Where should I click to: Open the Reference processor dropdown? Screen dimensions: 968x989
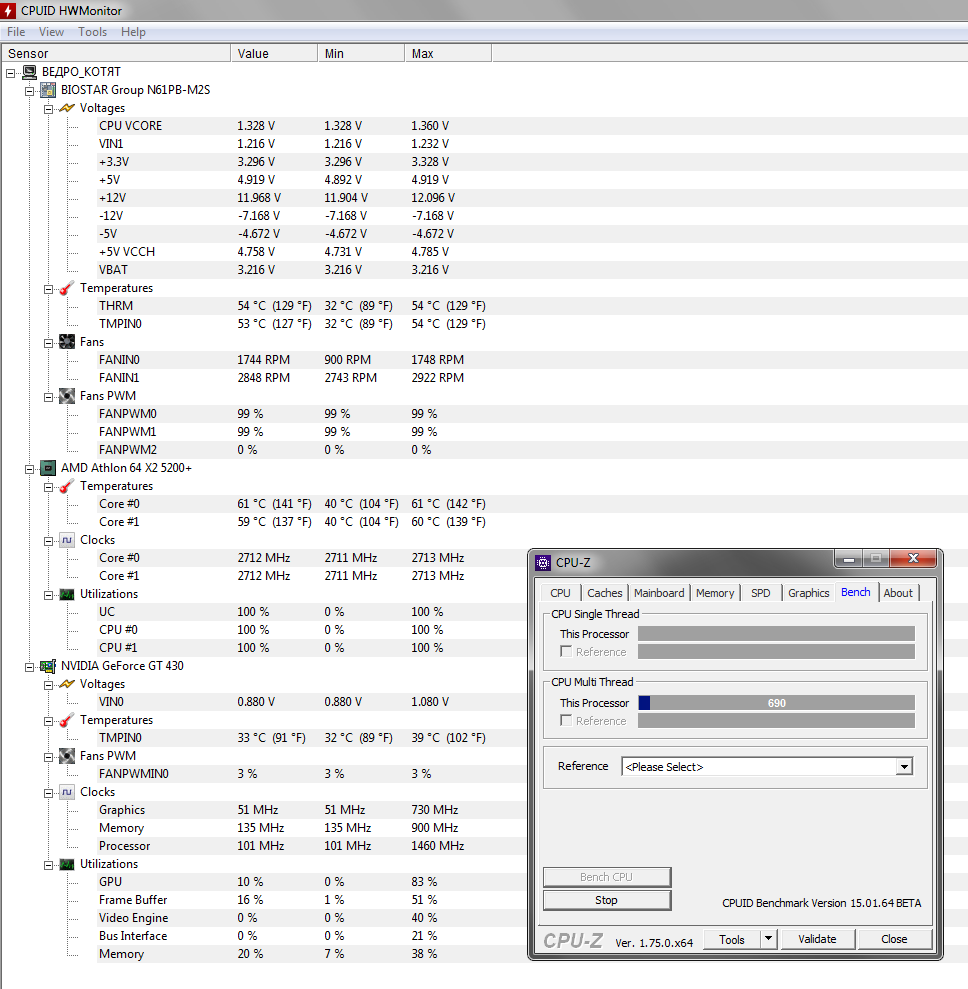pyautogui.click(x=904, y=767)
